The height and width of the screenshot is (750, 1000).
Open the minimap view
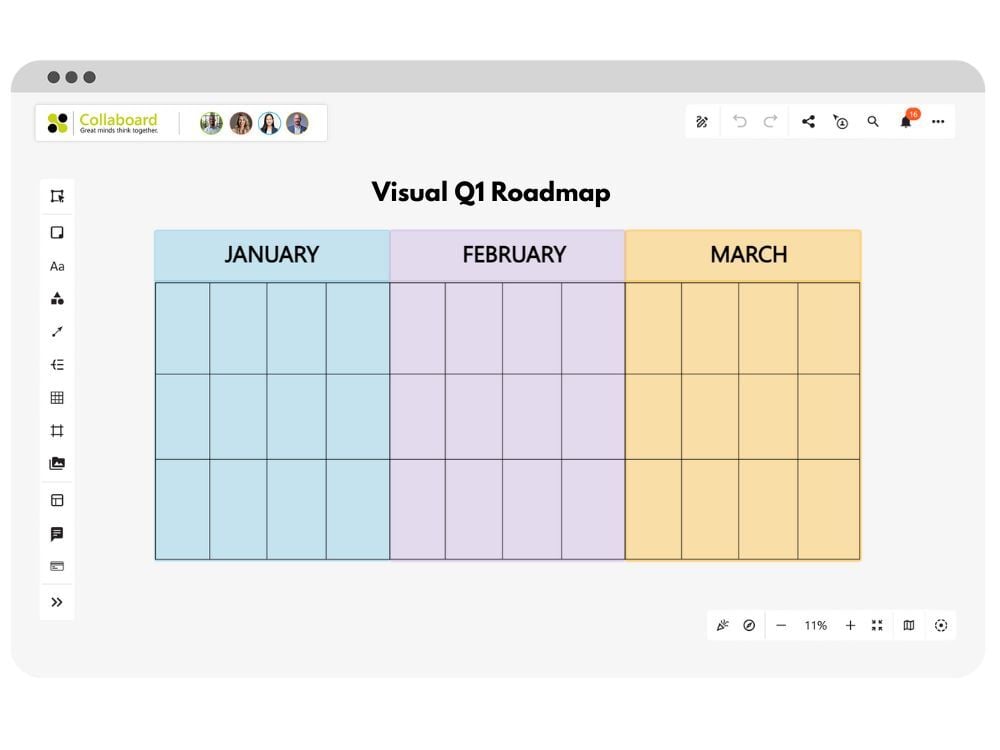(x=907, y=625)
